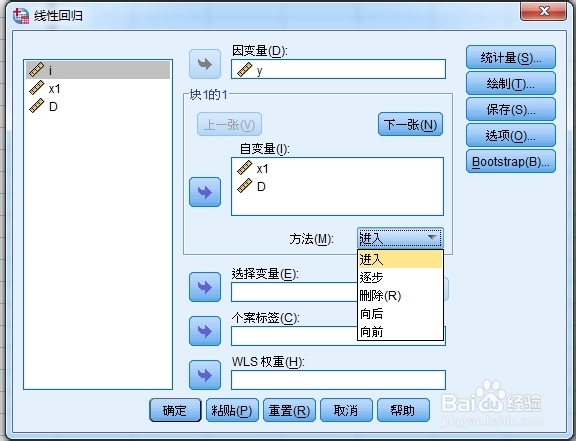Click inside the WLS 权重(H) input field
The width and height of the screenshot is (576, 441).
click(x=338, y=380)
